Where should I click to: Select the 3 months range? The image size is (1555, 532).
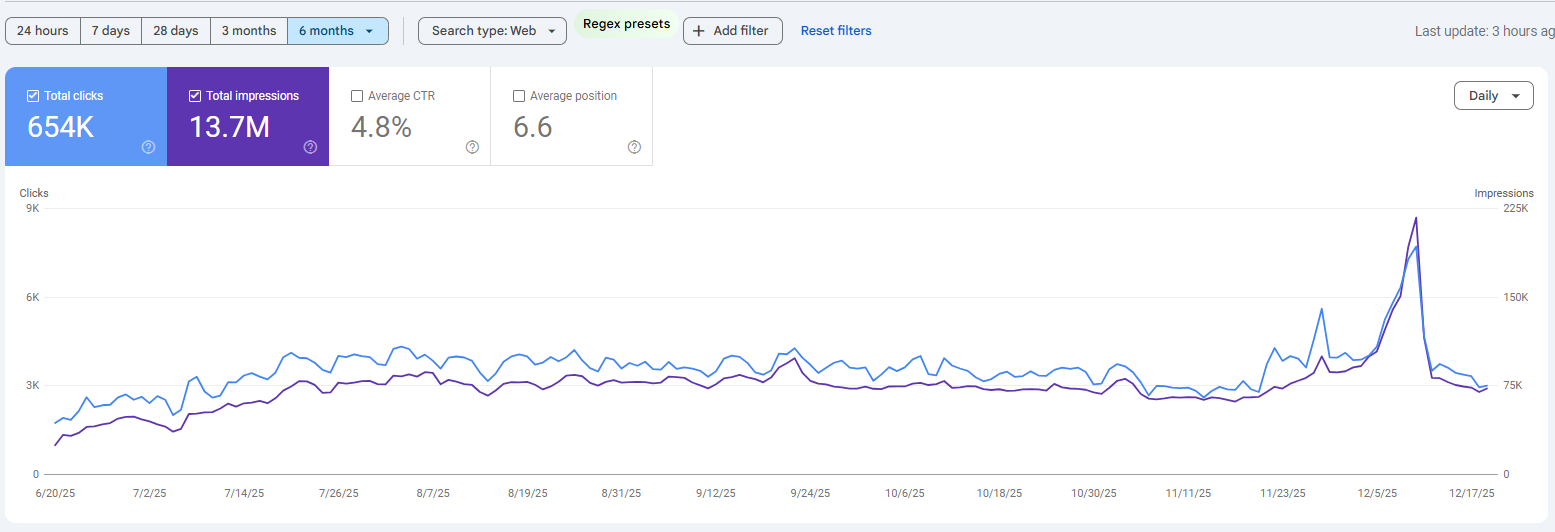point(249,31)
